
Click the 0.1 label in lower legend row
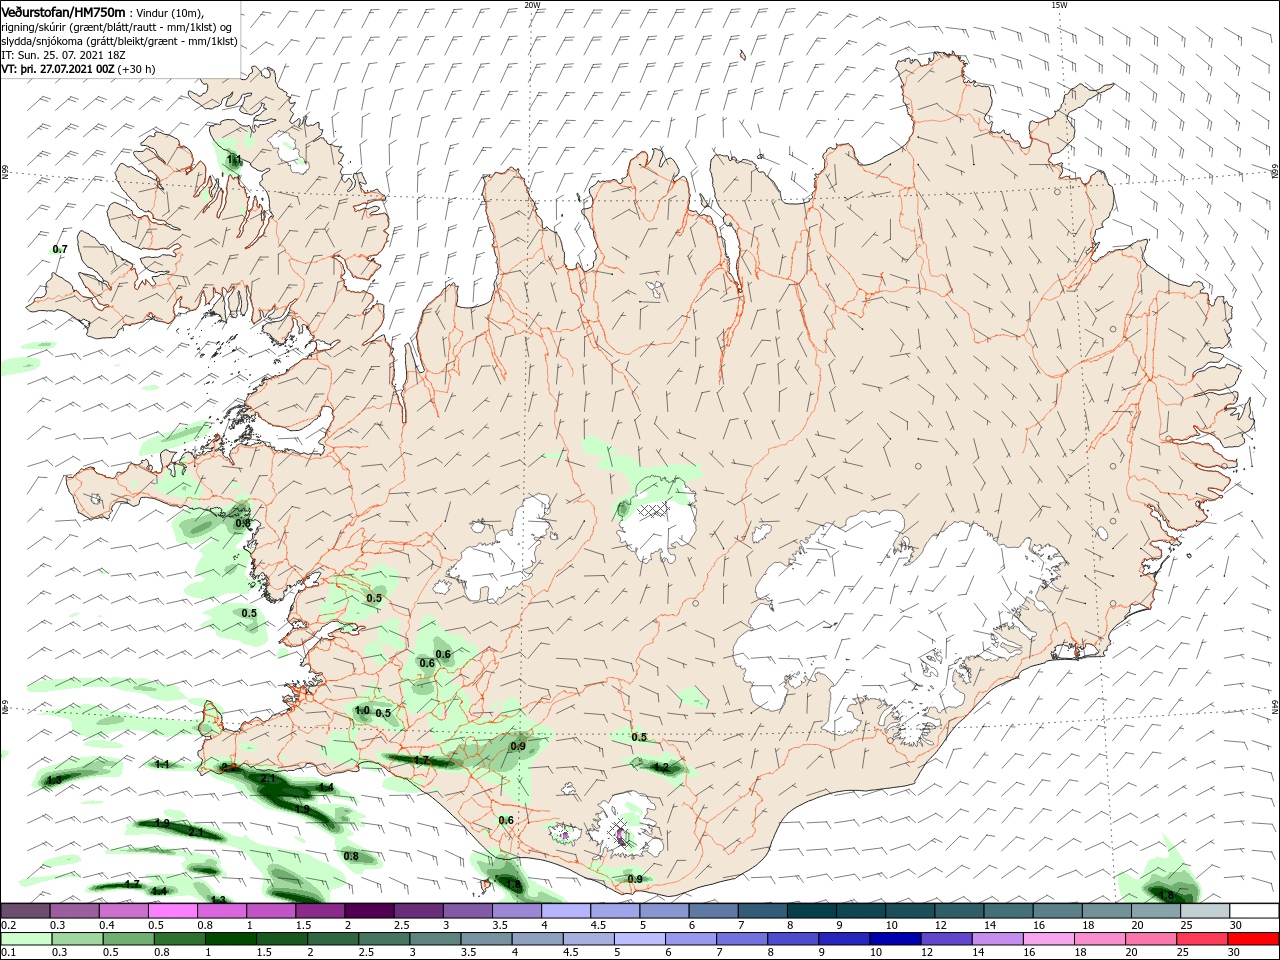(x=8, y=953)
